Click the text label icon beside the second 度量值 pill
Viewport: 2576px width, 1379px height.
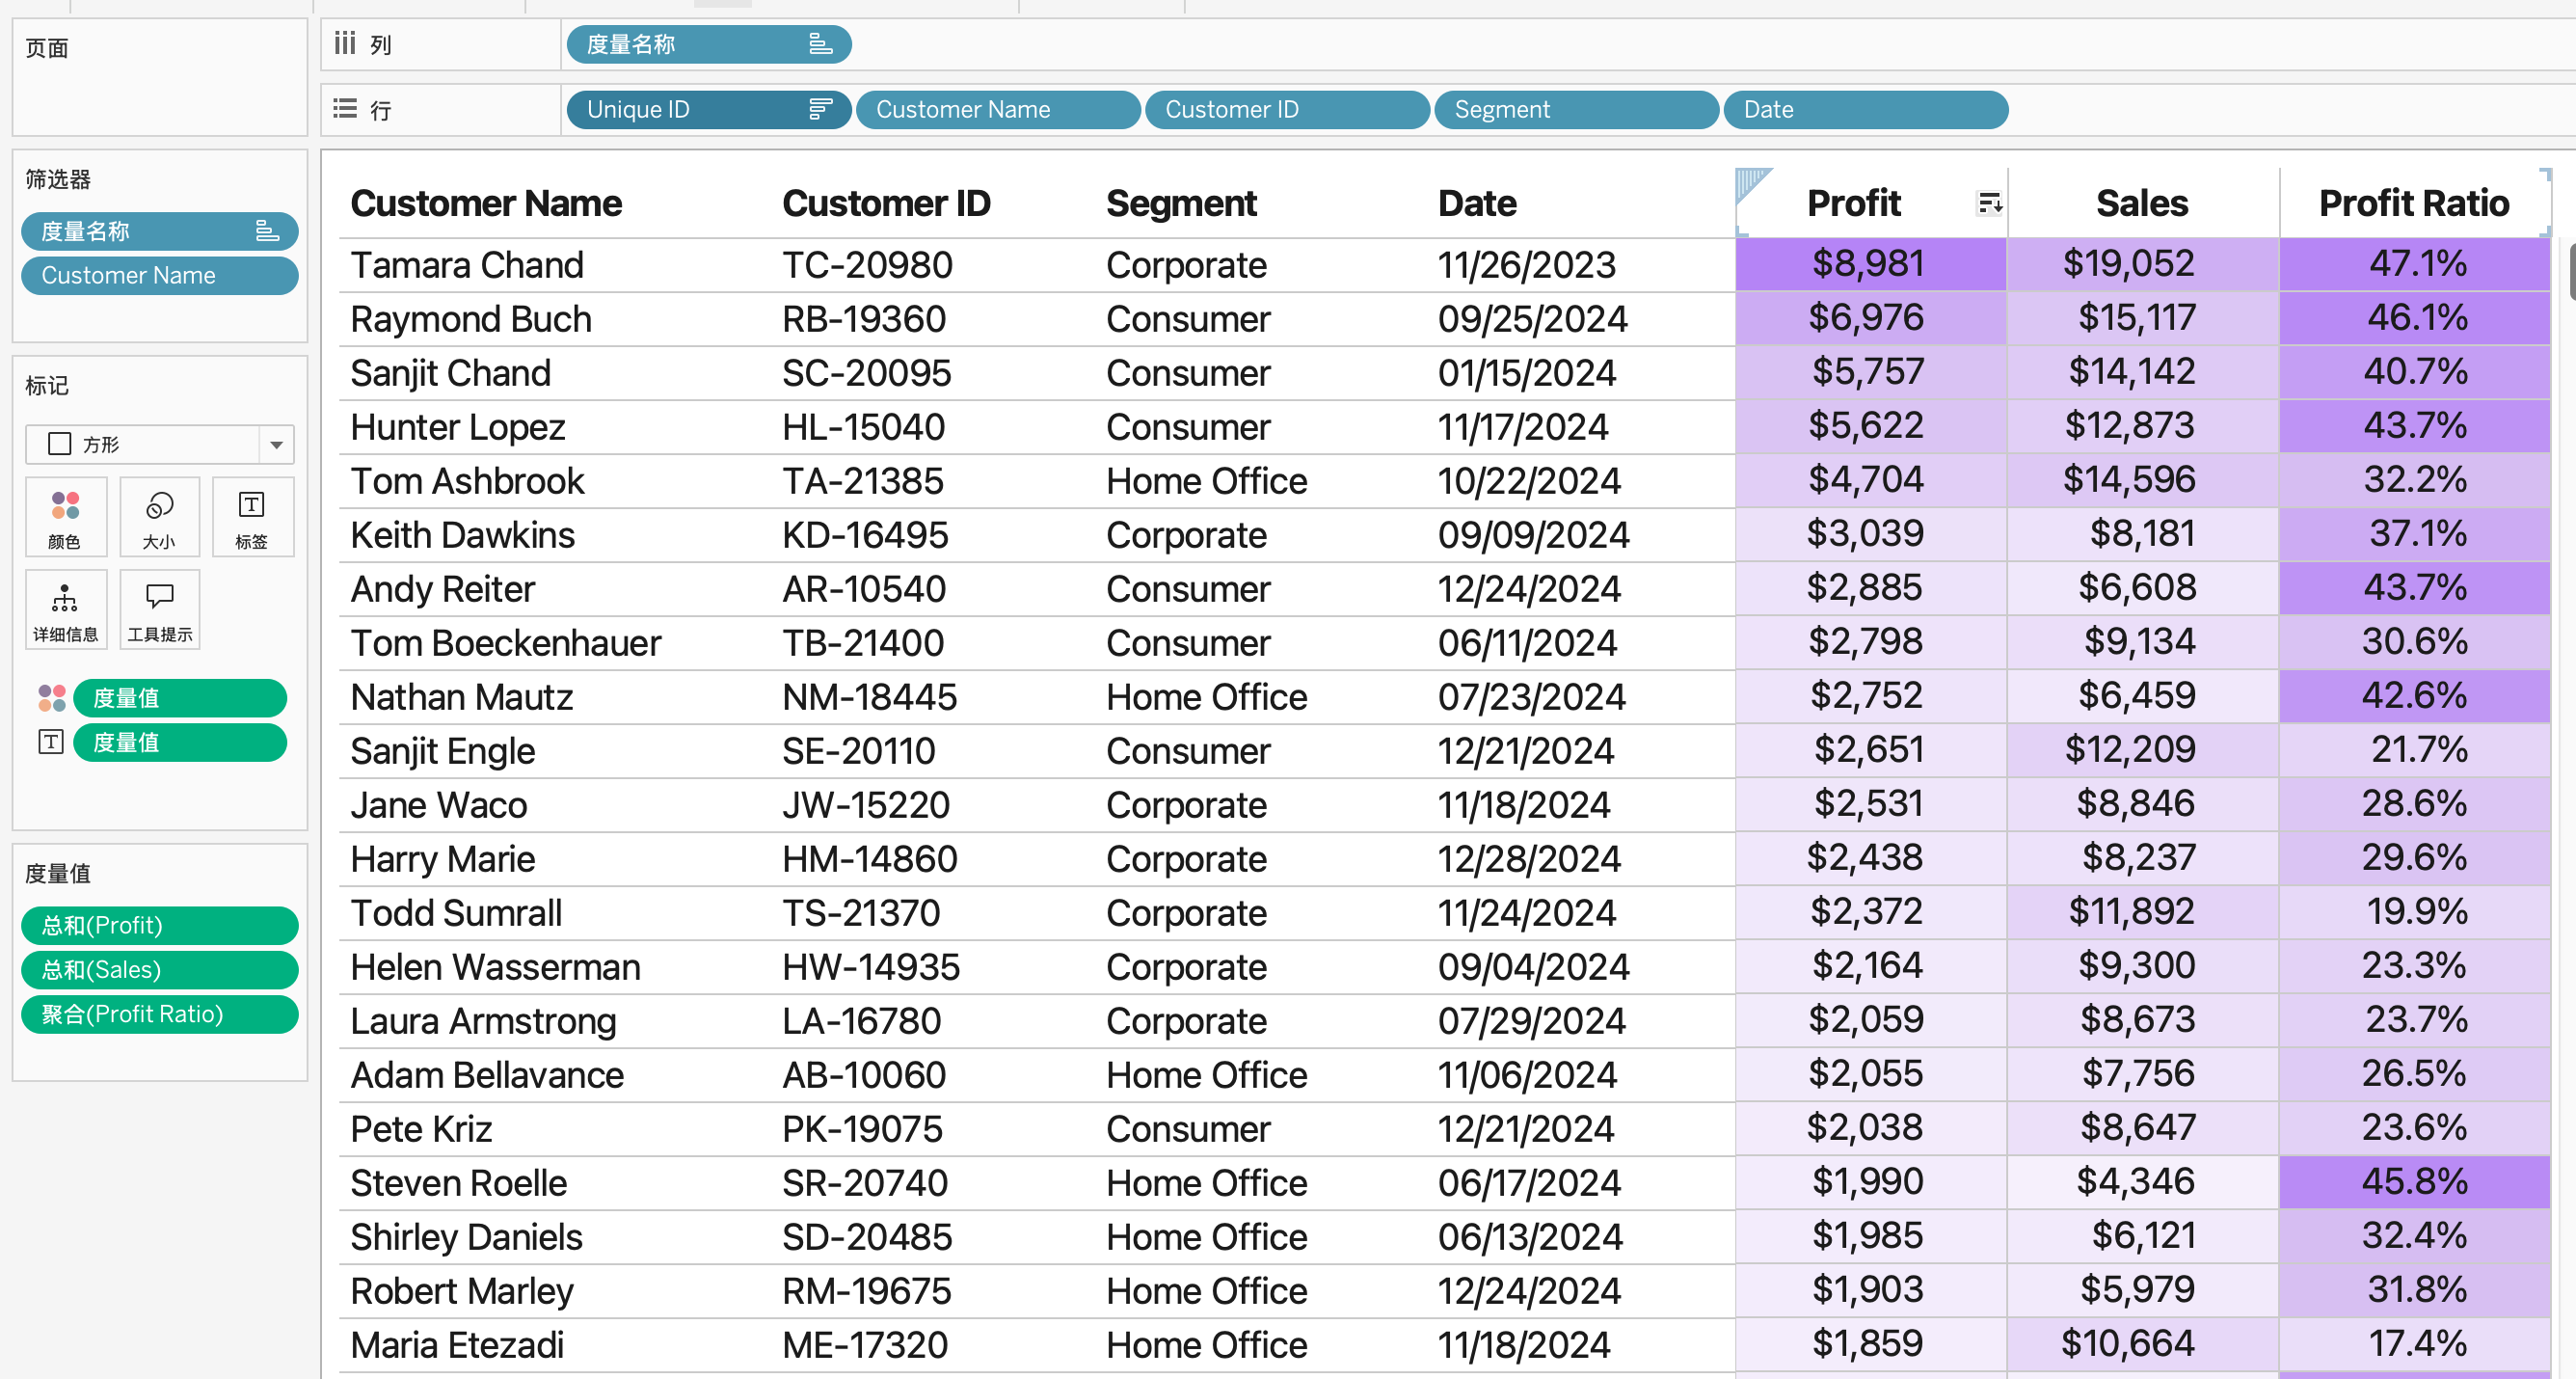click(x=51, y=742)
